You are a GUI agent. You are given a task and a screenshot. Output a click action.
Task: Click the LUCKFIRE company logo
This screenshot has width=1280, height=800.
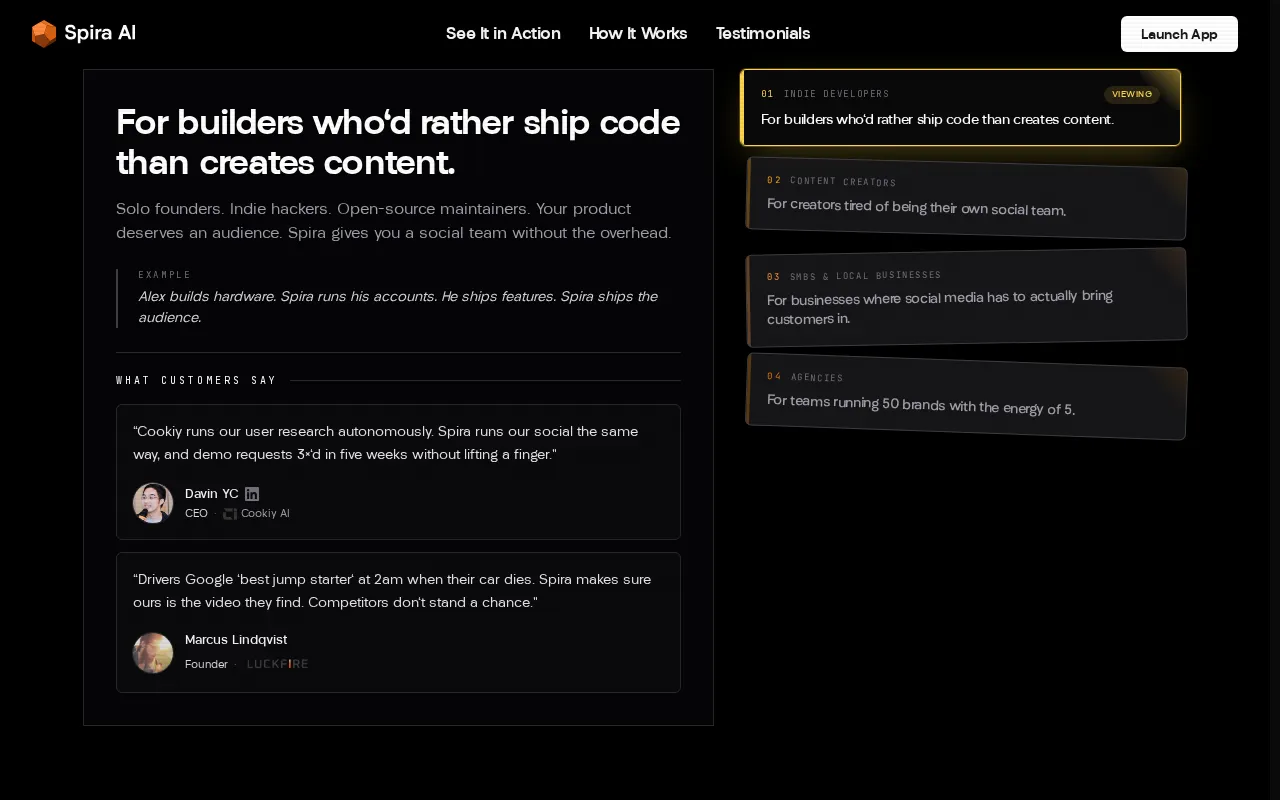[278, 664]
